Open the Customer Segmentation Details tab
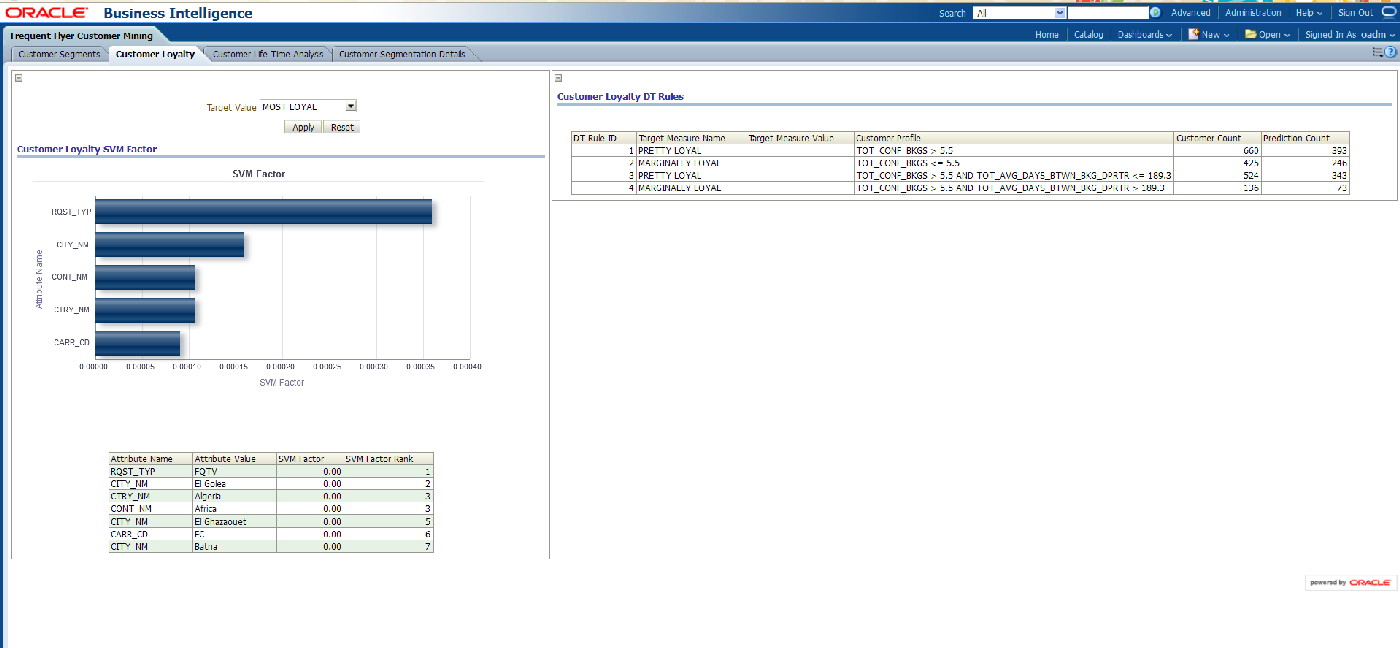This screenshot has width=1400, height=648. (402, 54)
